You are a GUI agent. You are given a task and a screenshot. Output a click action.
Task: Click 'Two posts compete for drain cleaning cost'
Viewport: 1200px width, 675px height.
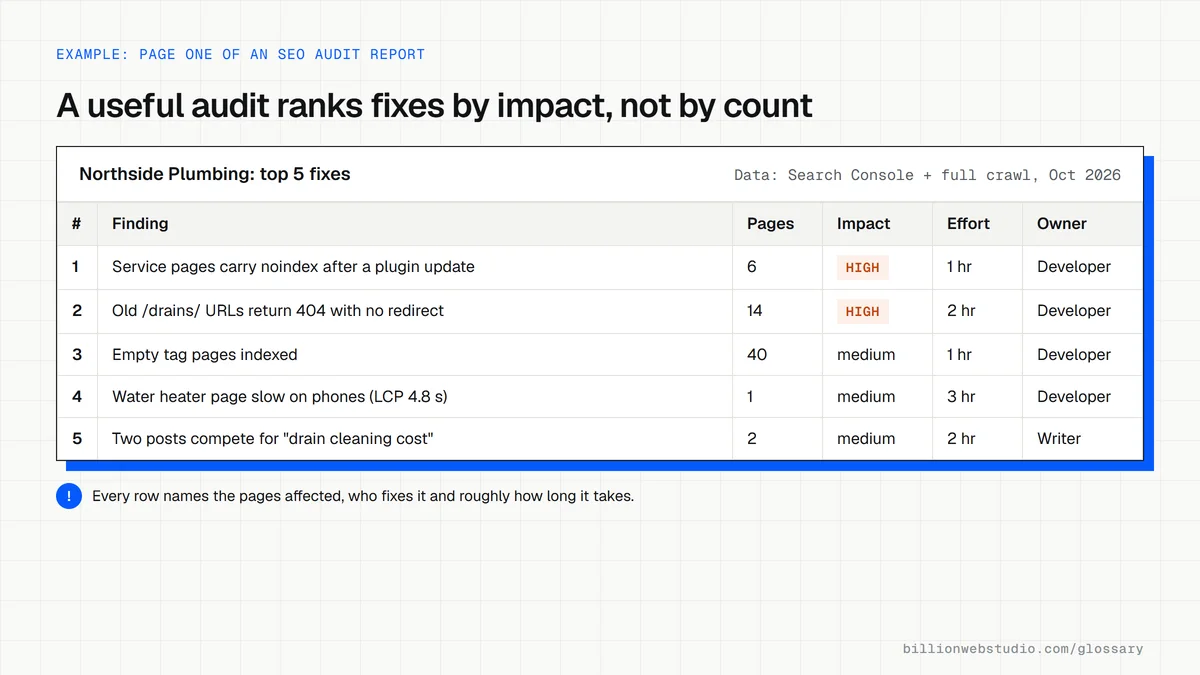pyautogui.click(x=273, y=439)
